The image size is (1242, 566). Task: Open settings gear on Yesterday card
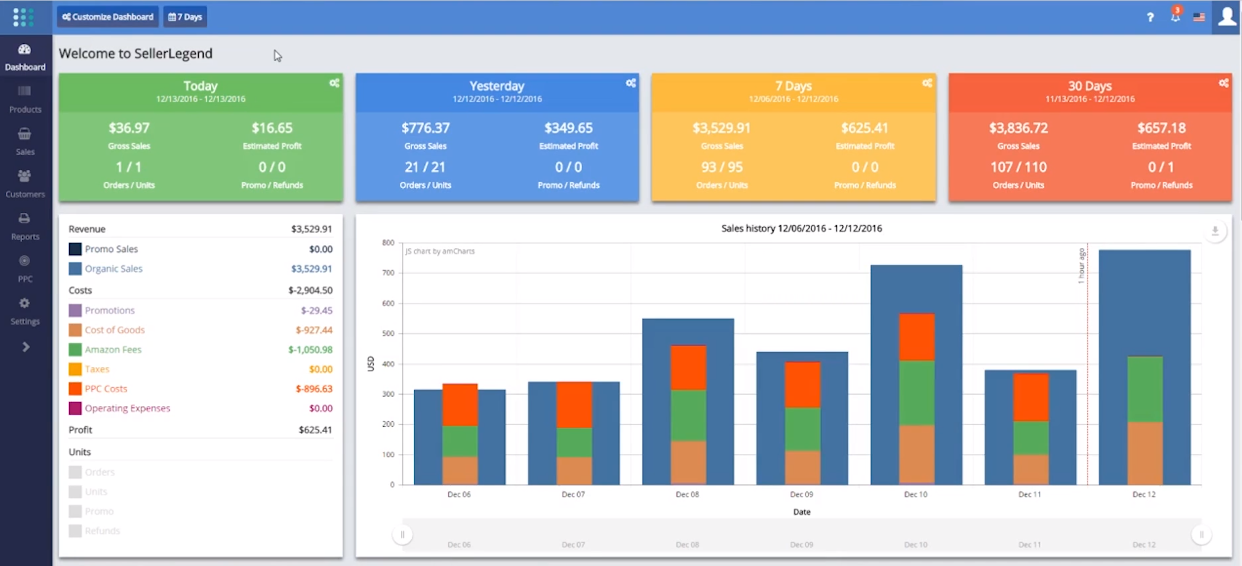click(631, 83)
